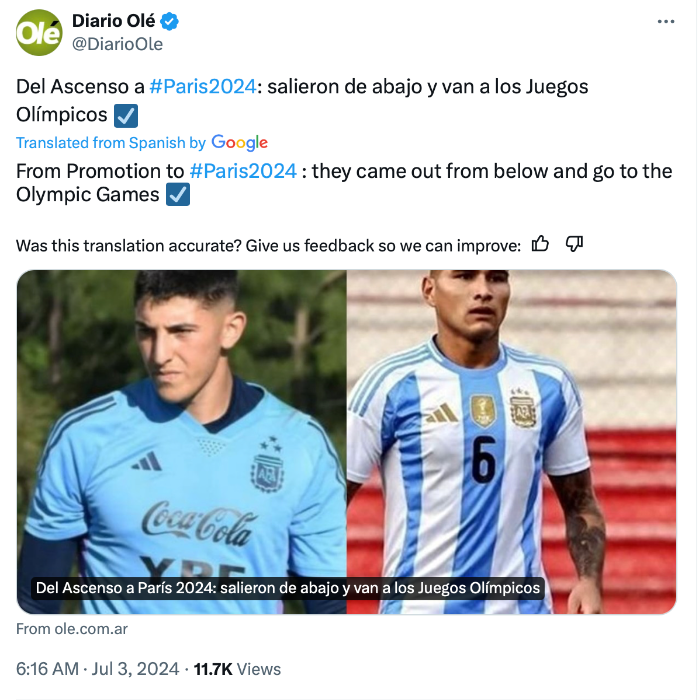The image size is (699, 700).
Task: Click the check mark emoji after Olímpicos
Action: [x=126, y=116]
